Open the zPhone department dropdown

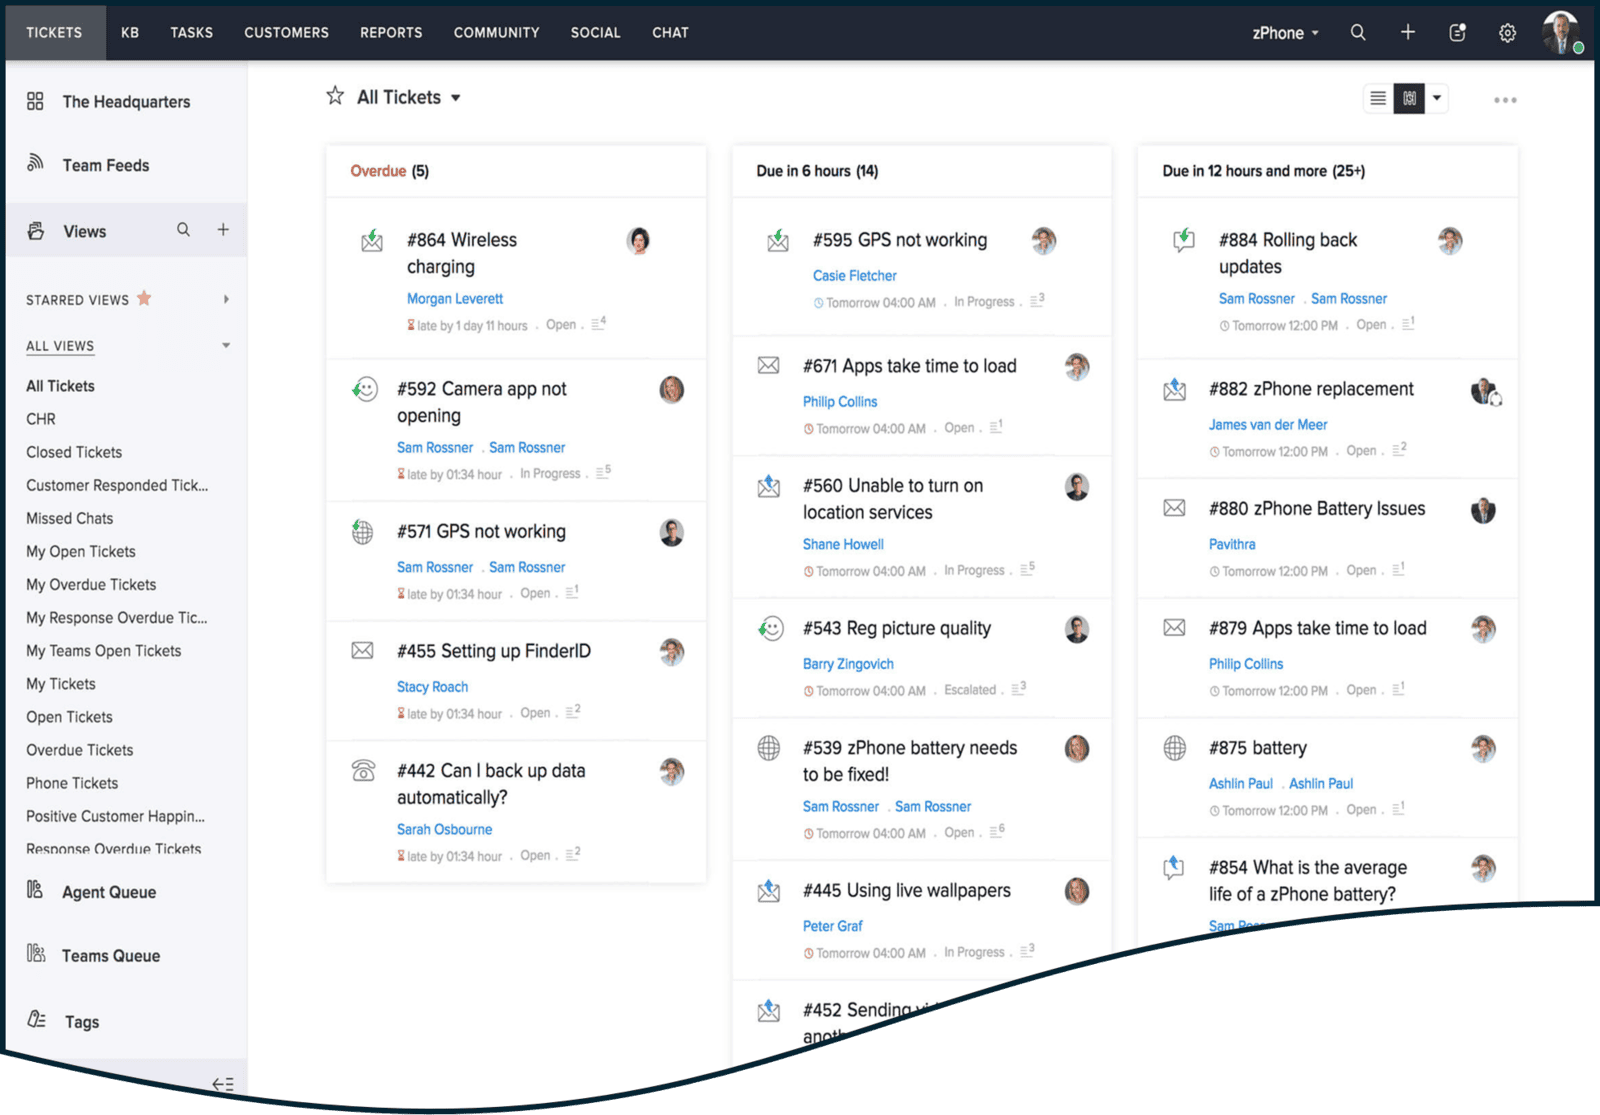(1285, 33)
